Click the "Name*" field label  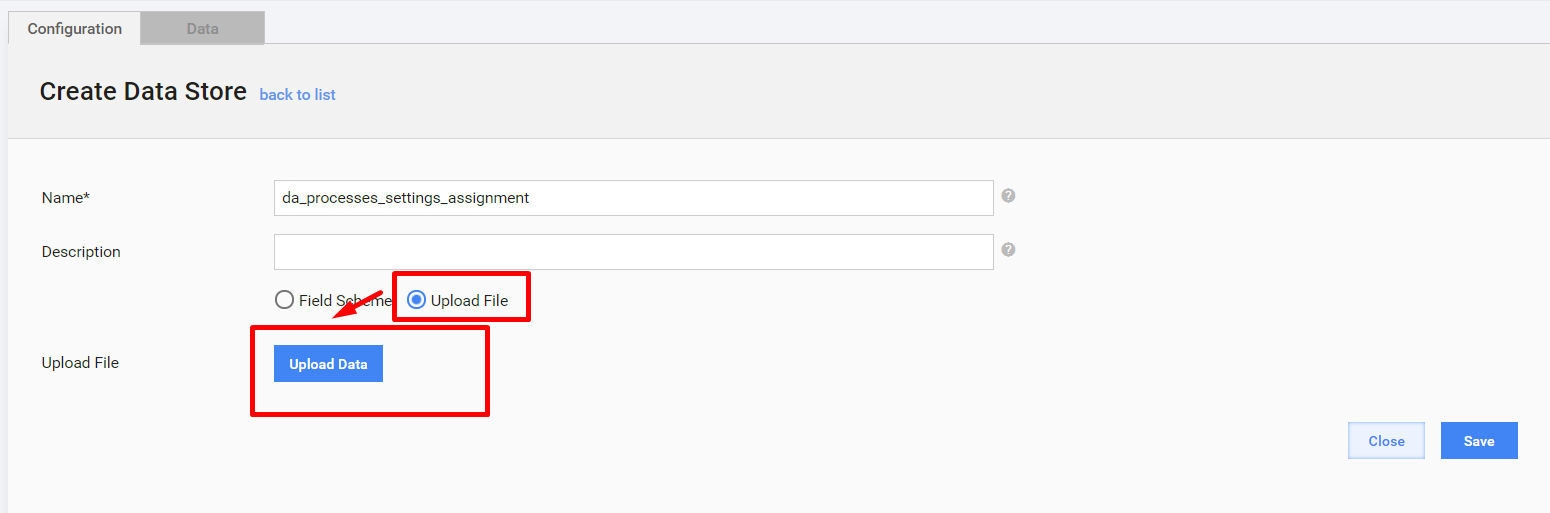coord(66,198)
